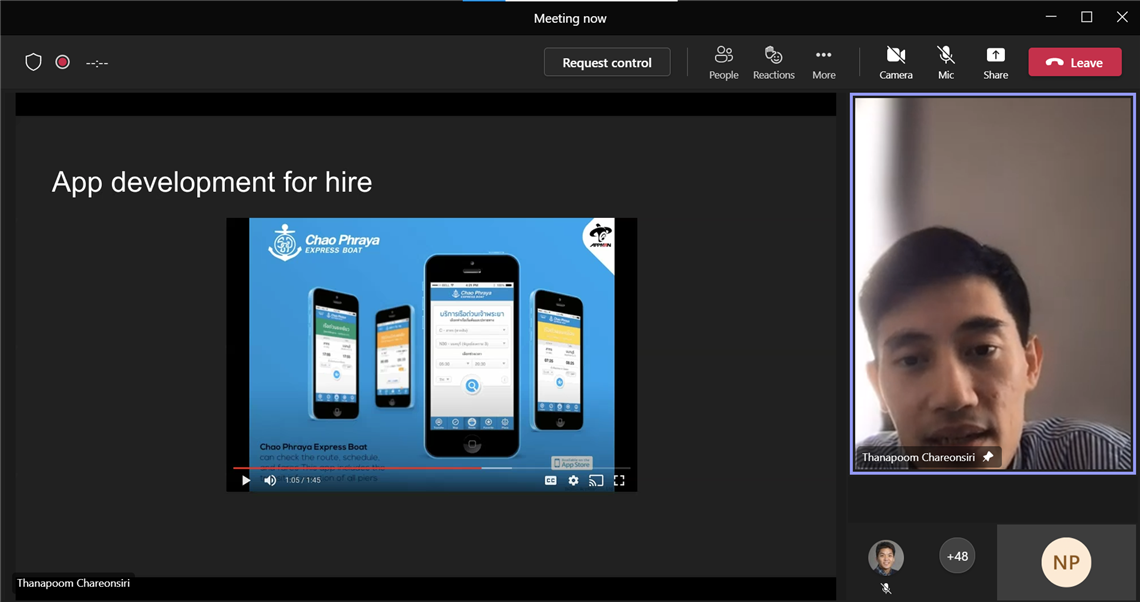Screen dimensions: 1140x602
Task: Open the Reactions menu
Action: 773,62
